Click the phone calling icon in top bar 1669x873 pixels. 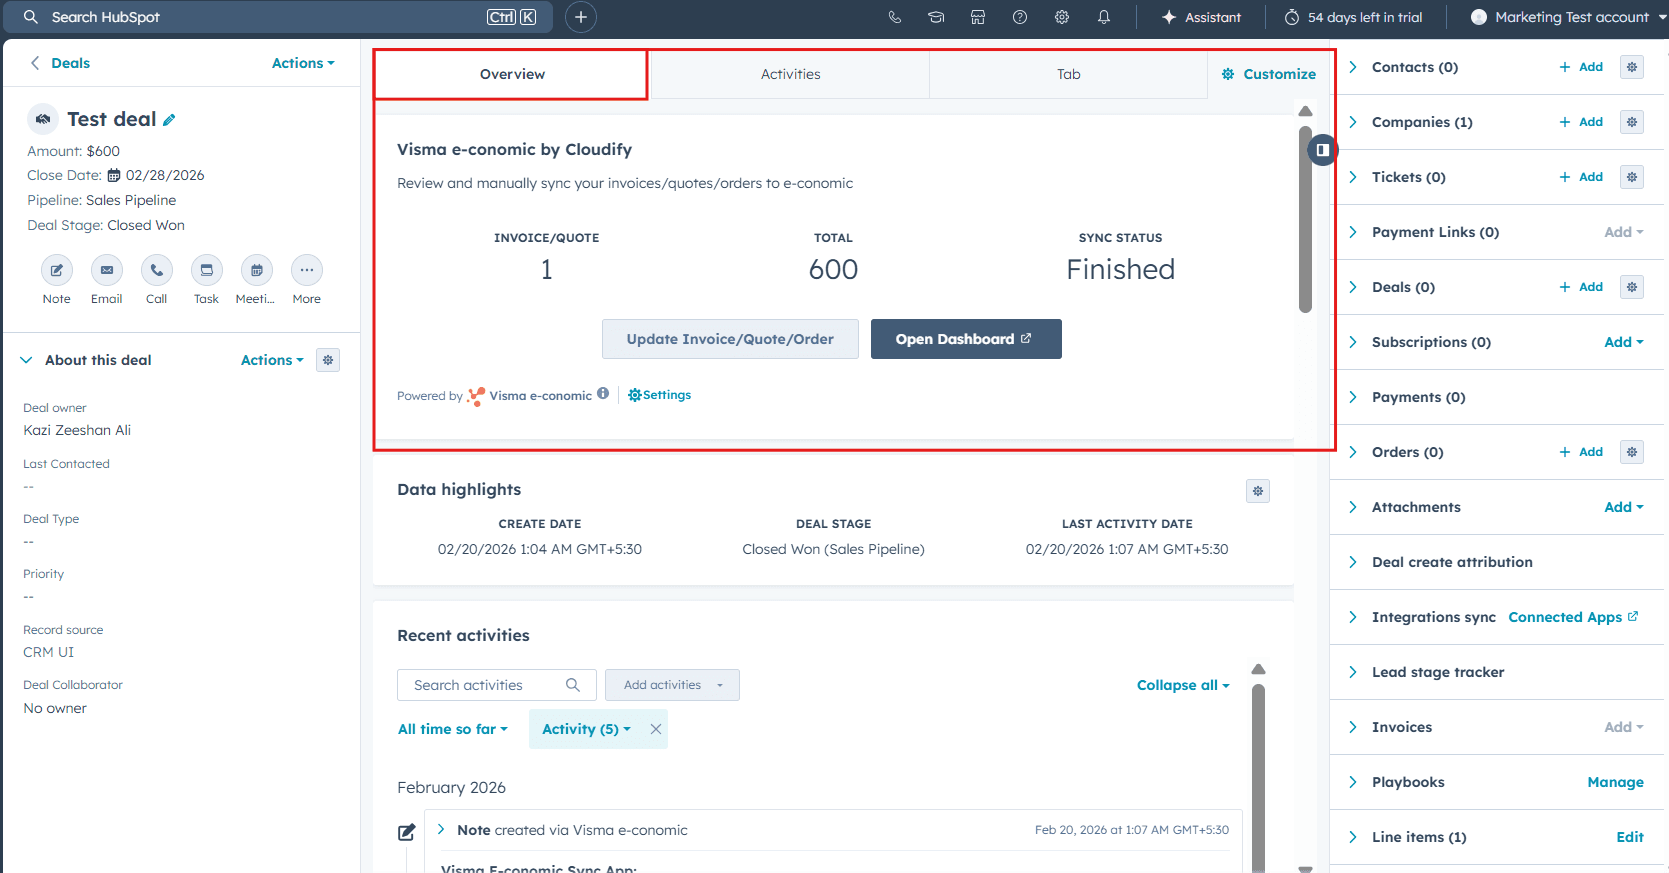895,17
